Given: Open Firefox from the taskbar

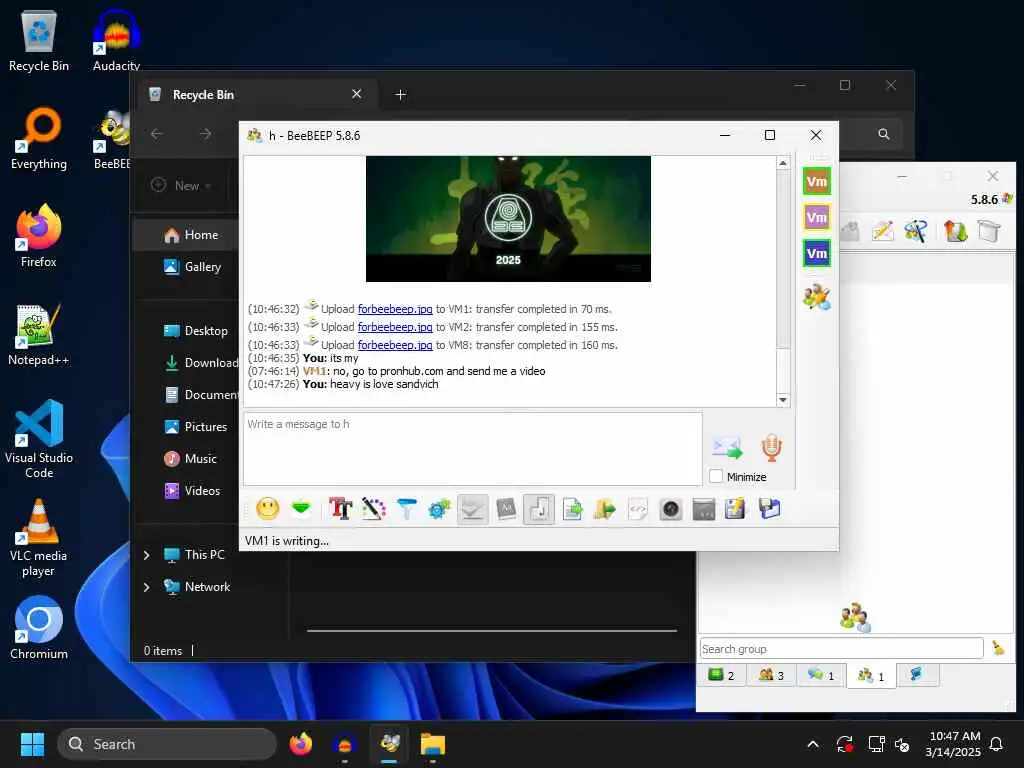Looking at the screenshot, I should pyautogui.click(x=300, y=744).
